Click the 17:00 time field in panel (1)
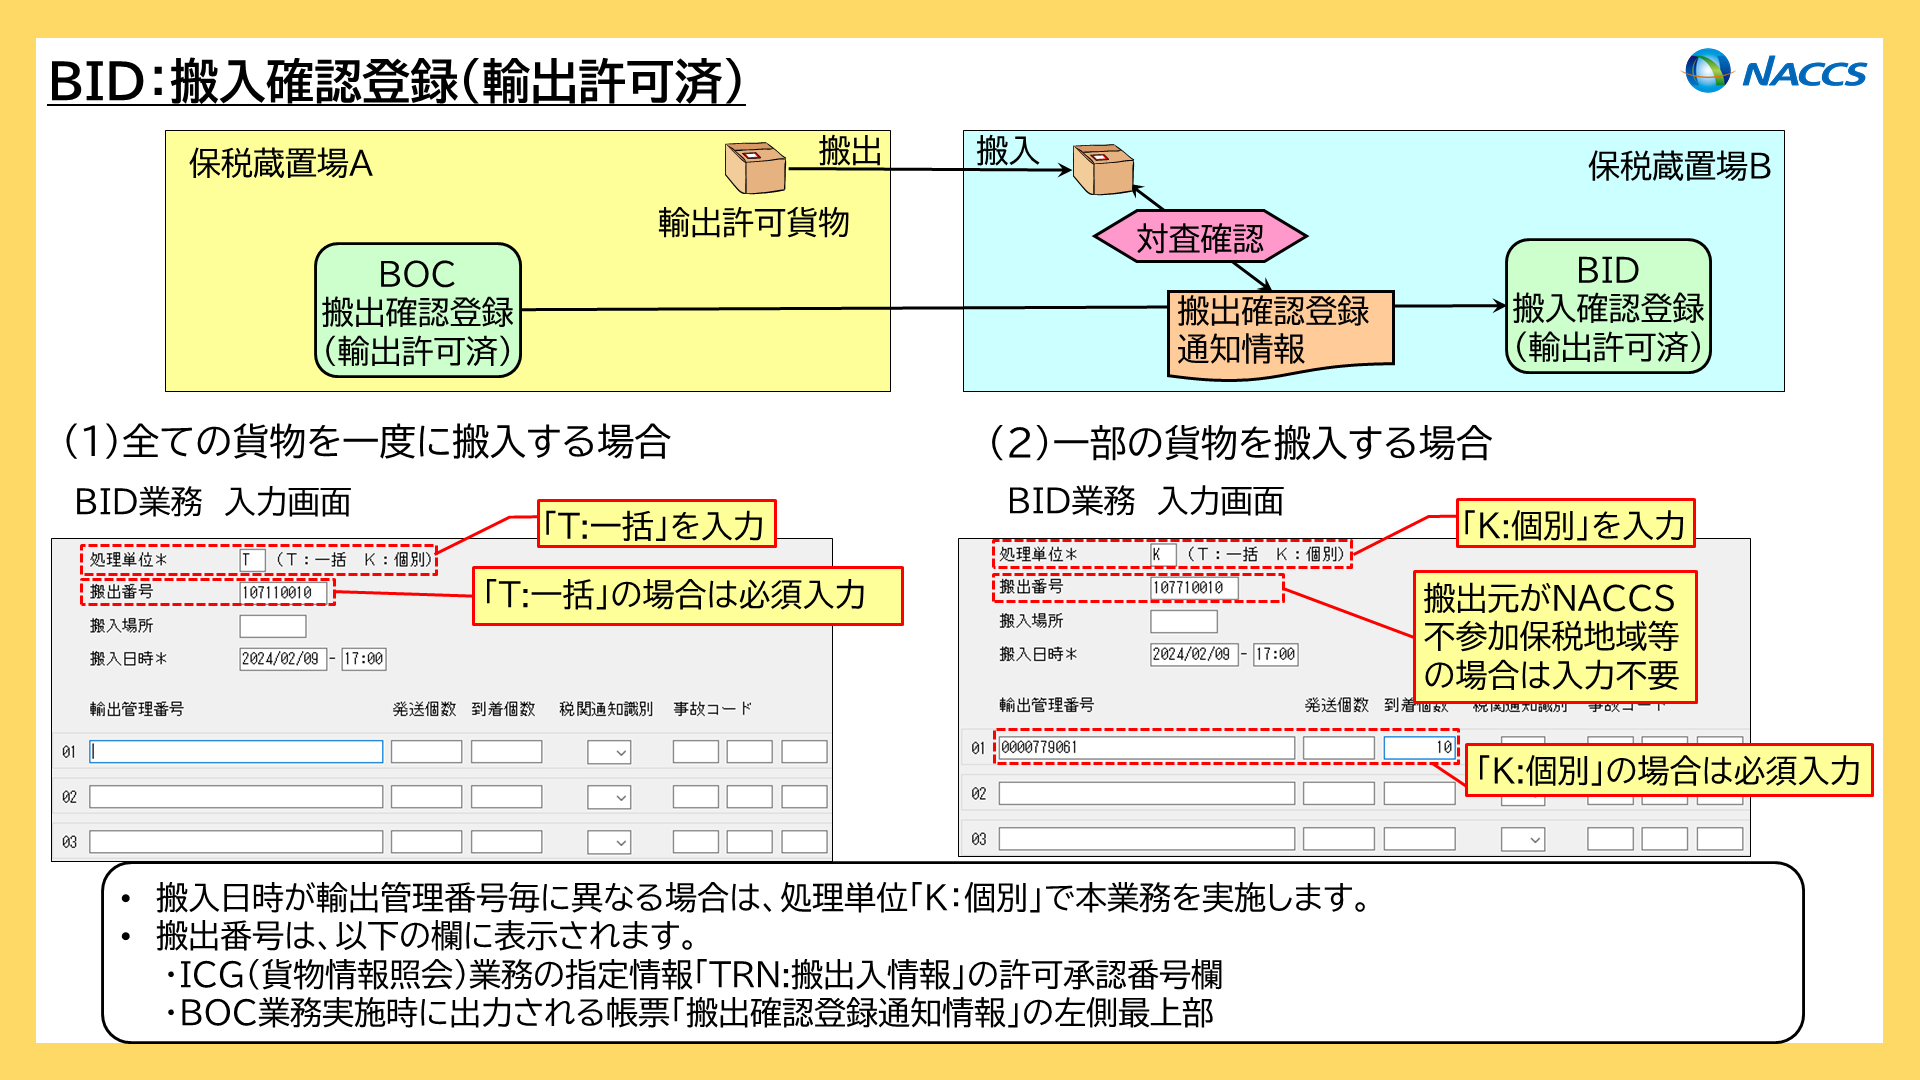 point(363,659)
